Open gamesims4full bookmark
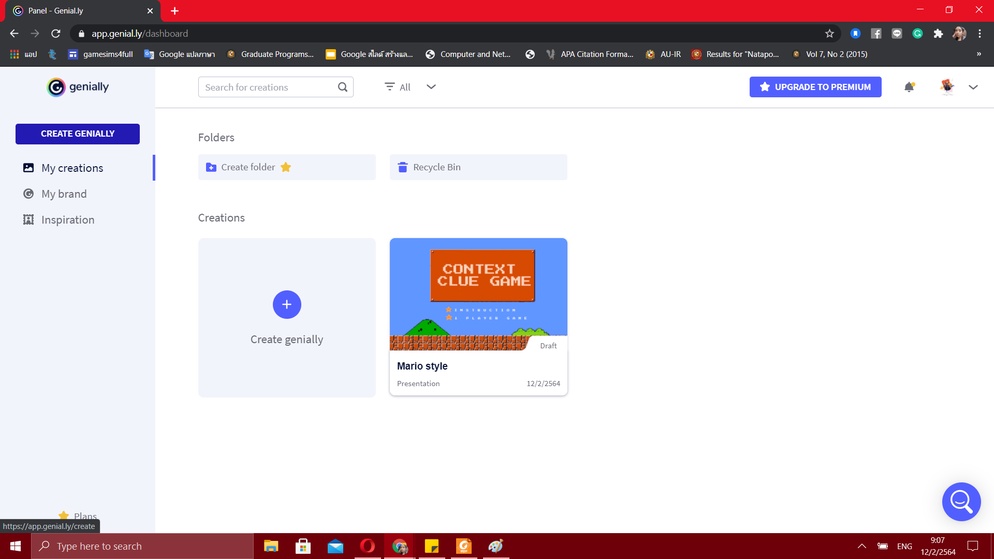Viewport: 994px width, 559px height. click(101, 55)
